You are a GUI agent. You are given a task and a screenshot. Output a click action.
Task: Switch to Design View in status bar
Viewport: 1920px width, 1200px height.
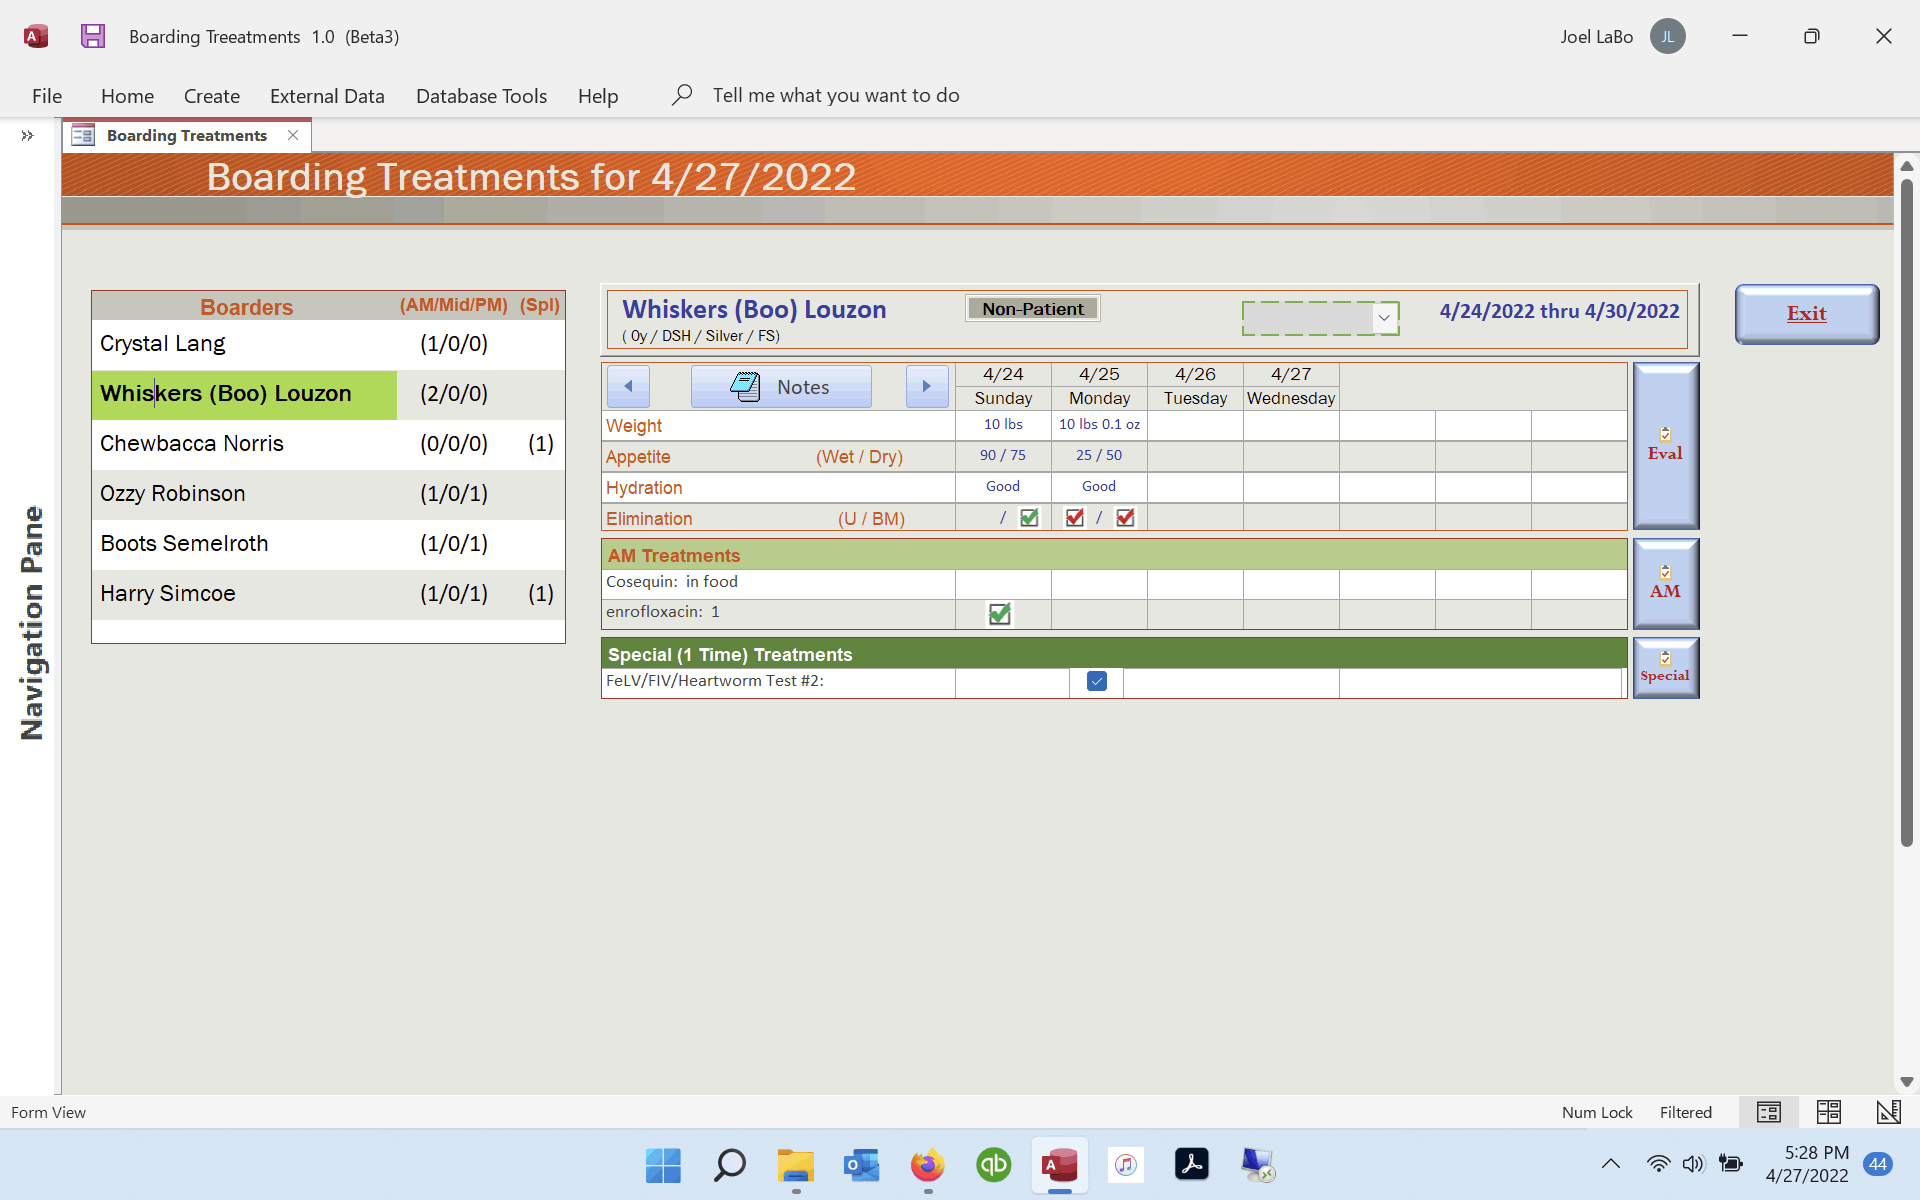pos(1888,1112)
